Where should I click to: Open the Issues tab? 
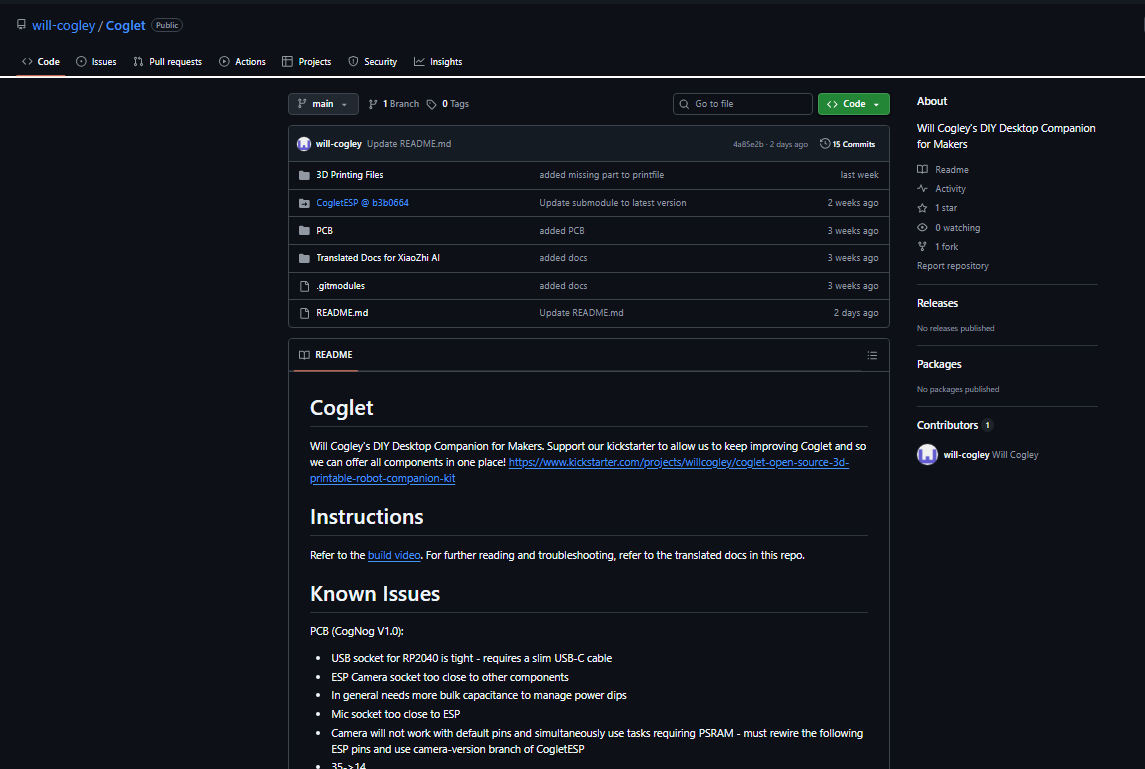pyautogui.click(x=96, y=62)
